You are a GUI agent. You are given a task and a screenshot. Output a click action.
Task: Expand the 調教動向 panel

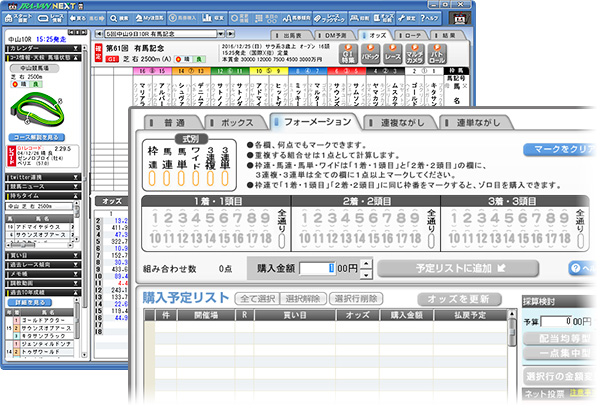43,283
